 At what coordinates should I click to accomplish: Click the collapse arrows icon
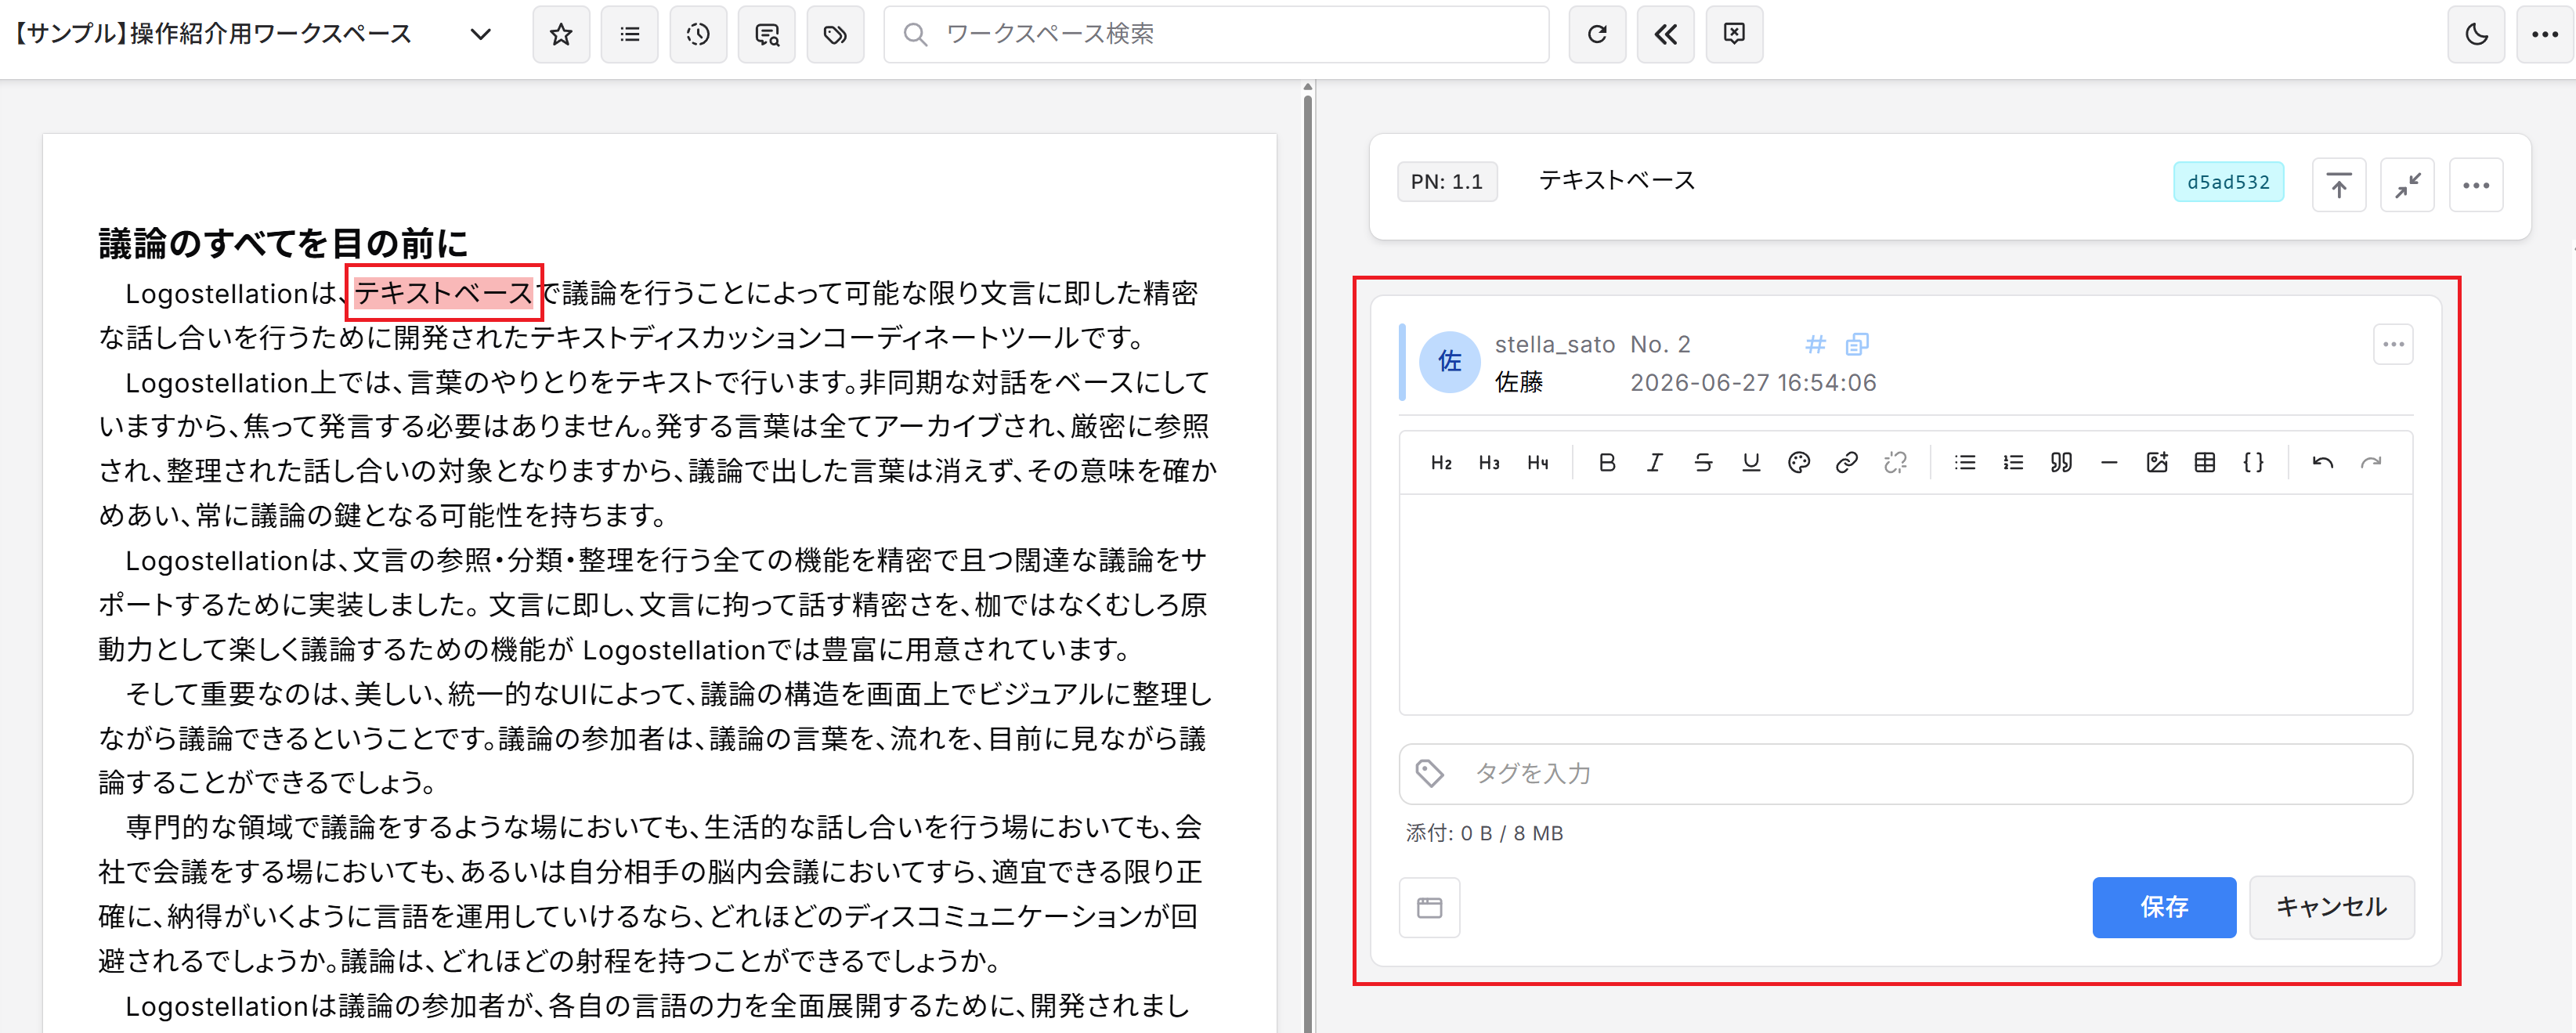pyautogui.click(x=2407, y=185)
